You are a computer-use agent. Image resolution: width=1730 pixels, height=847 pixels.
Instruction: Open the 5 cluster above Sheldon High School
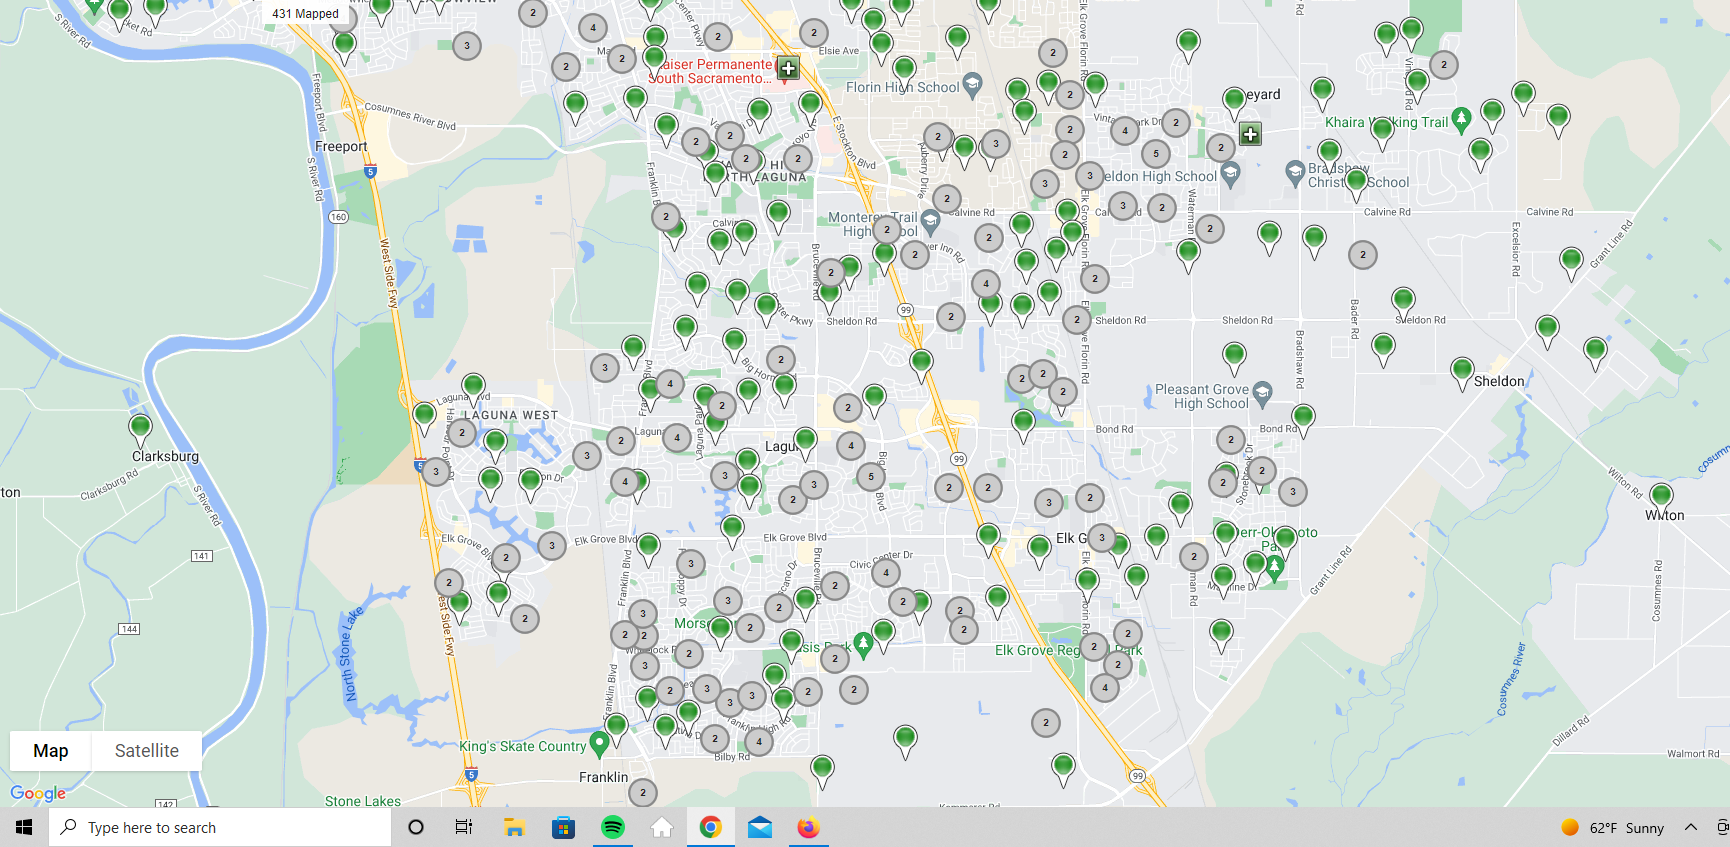coord(1156,154)
